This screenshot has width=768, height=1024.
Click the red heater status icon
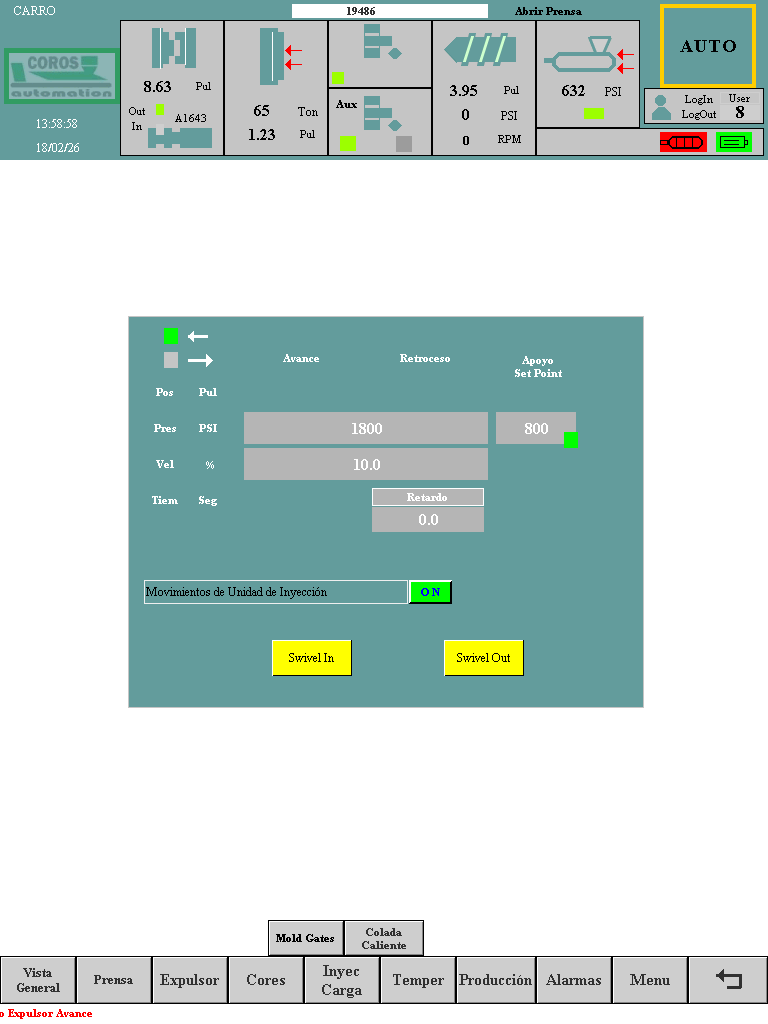click(682, 142)
